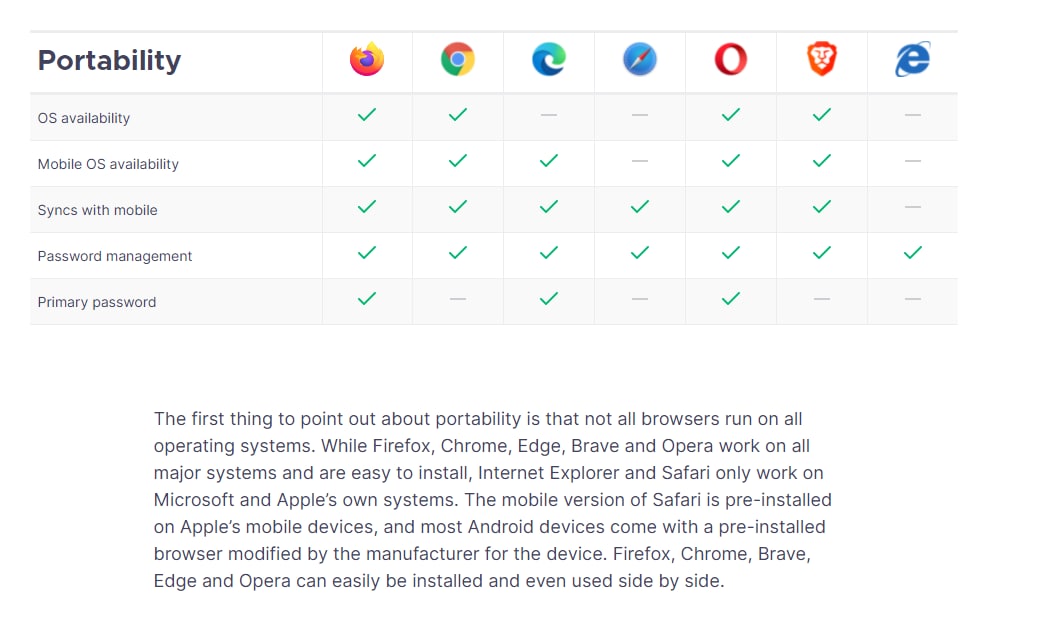Click the Portability table heading
The image size is (1062, 618).
tap(110, 60)
